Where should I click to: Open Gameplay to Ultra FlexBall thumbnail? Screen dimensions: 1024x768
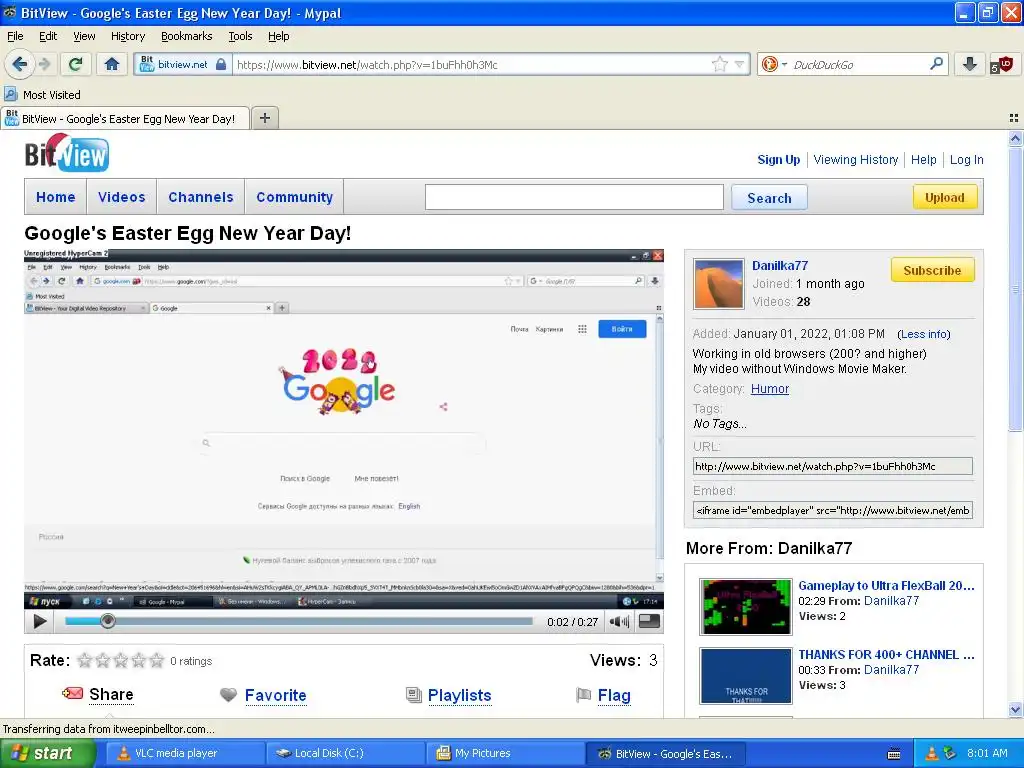tap(745, 607)
